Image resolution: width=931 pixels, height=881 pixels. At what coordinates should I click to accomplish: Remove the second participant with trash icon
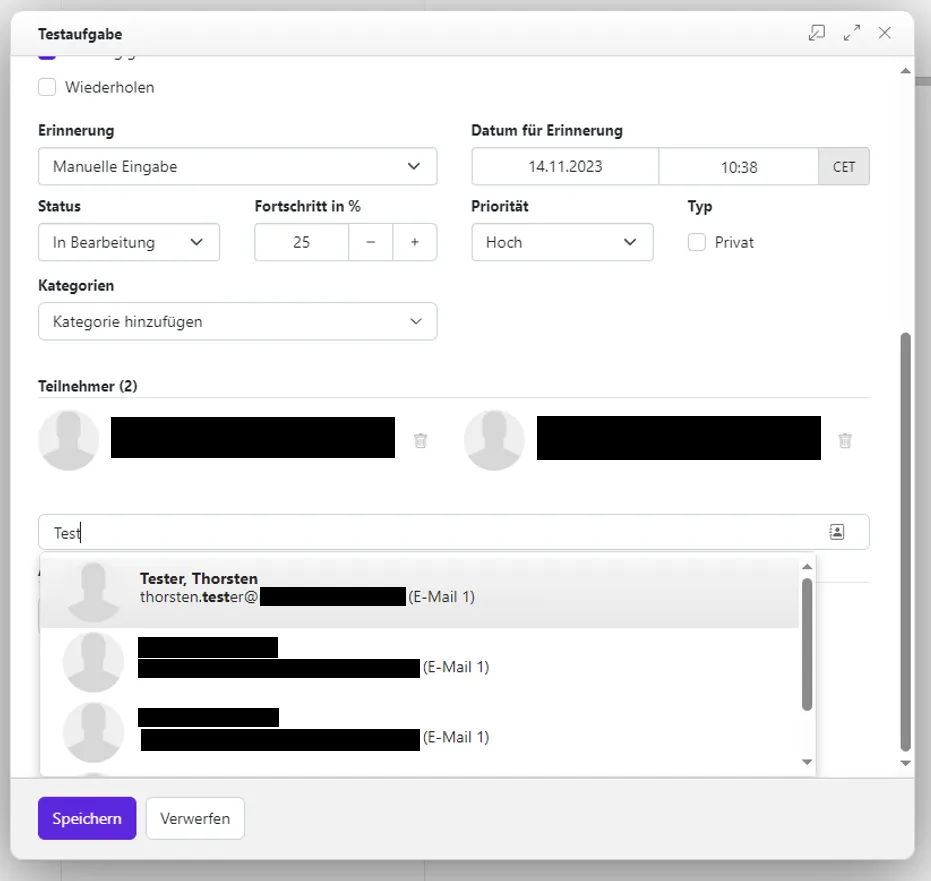pos(845,440)
